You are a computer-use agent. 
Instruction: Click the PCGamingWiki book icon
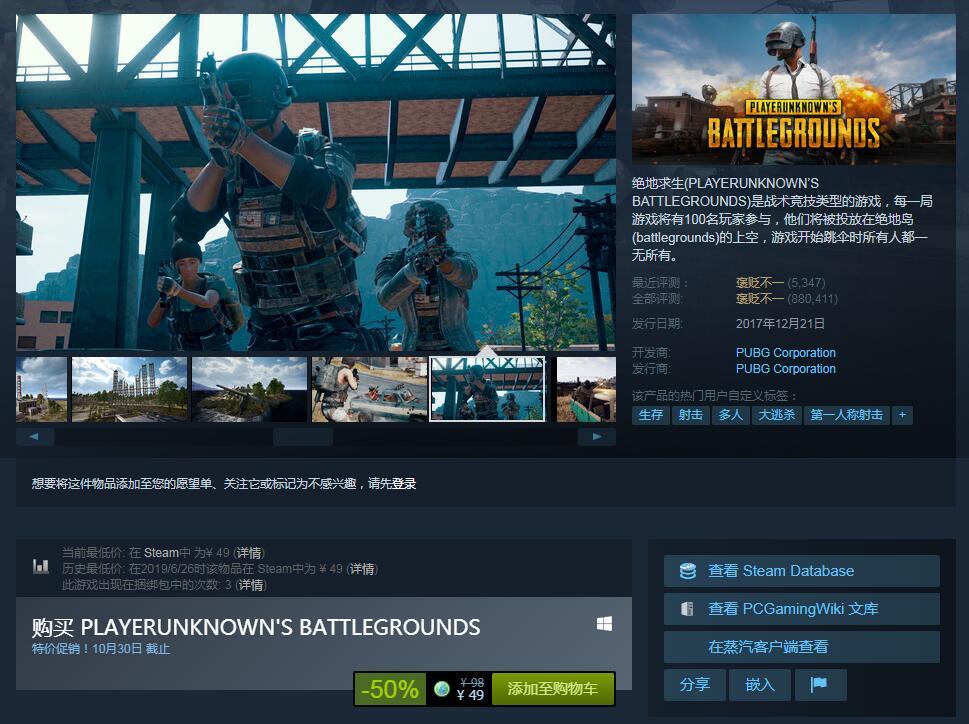point(688,609)
